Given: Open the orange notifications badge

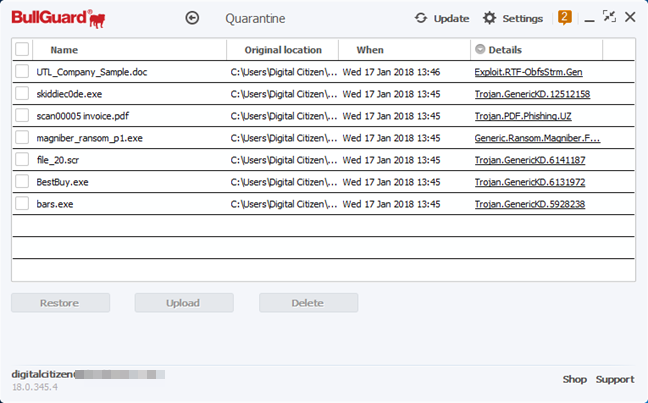Looking at the screenshot, I should coord(565,17).
